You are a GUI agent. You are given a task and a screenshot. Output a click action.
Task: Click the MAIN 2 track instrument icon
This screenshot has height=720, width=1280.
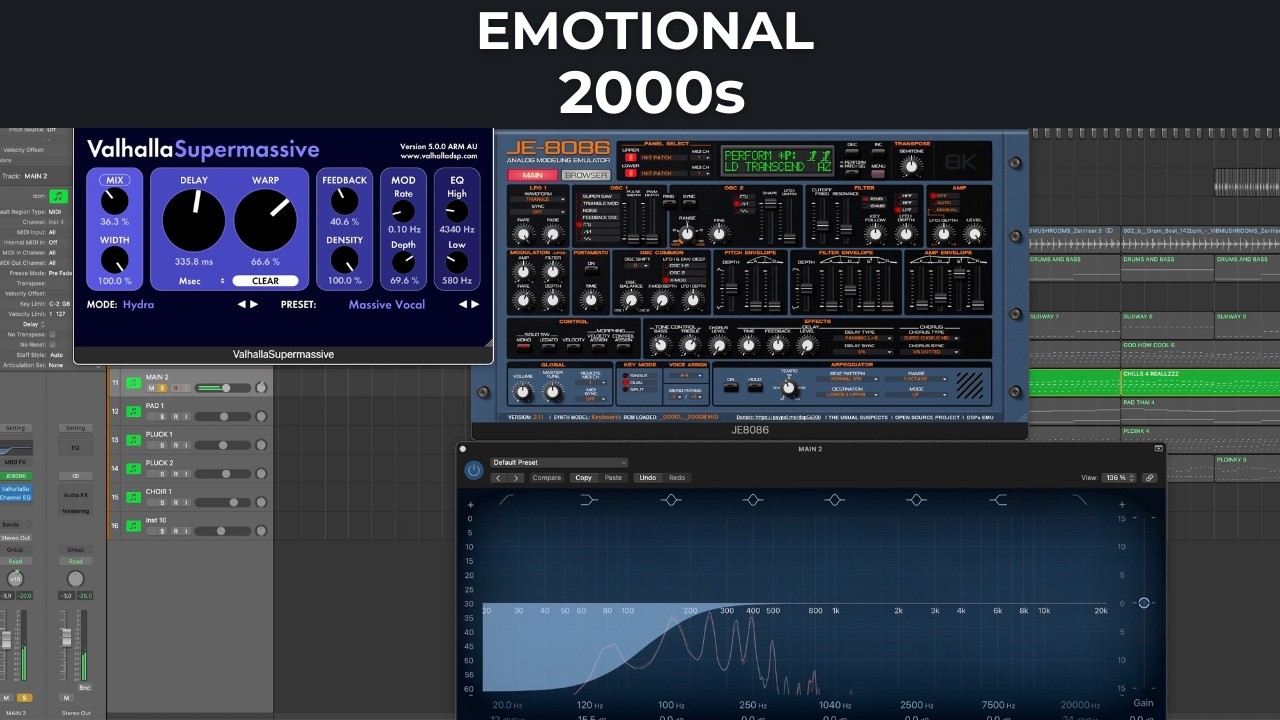pos(134,383)
